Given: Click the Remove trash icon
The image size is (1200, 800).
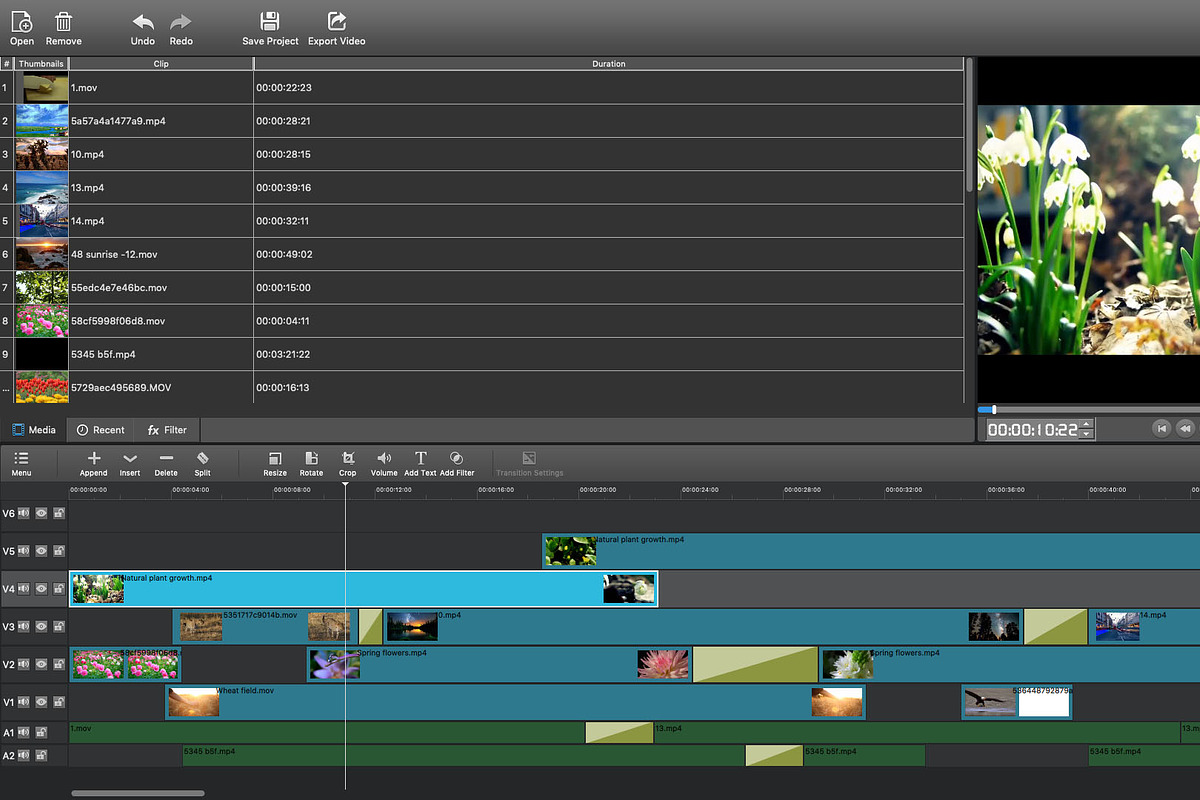Looking at the screenshot, I should (63, 21).
